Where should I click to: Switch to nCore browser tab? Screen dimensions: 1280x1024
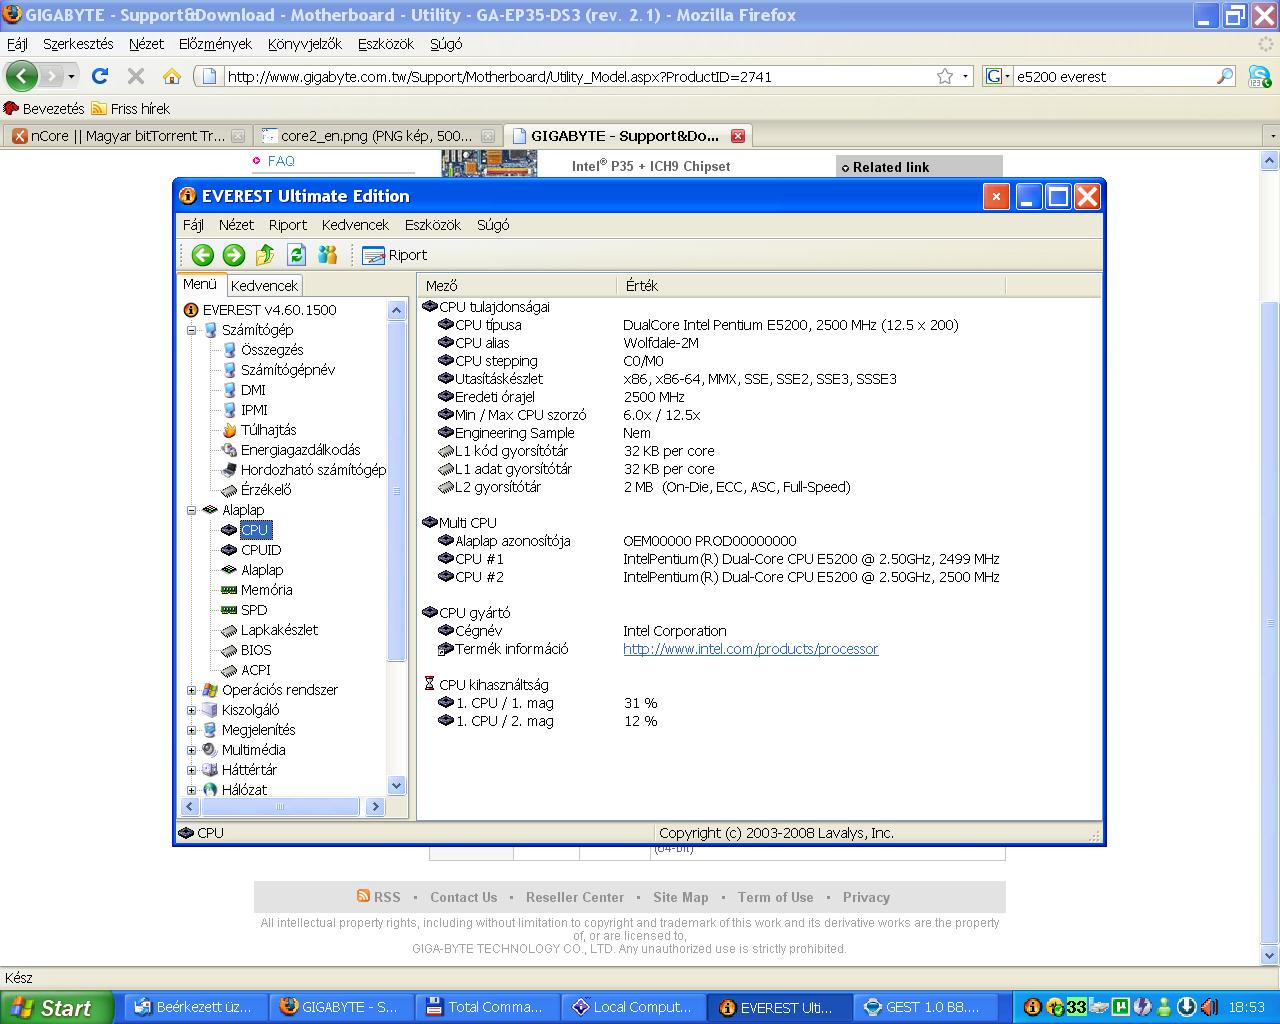tap(128, 136)
